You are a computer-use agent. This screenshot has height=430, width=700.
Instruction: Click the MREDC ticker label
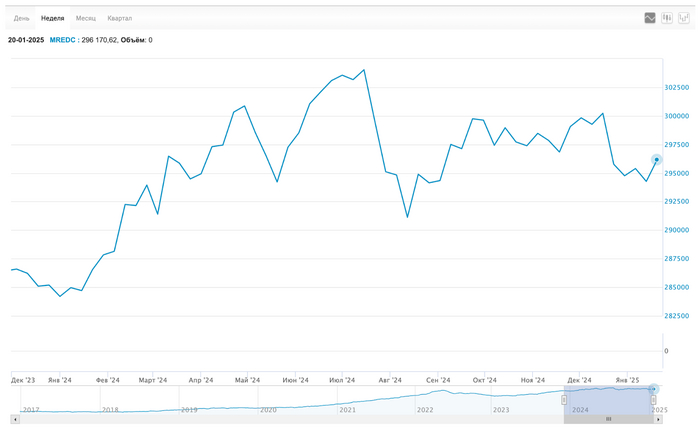[x=63, y=40]
